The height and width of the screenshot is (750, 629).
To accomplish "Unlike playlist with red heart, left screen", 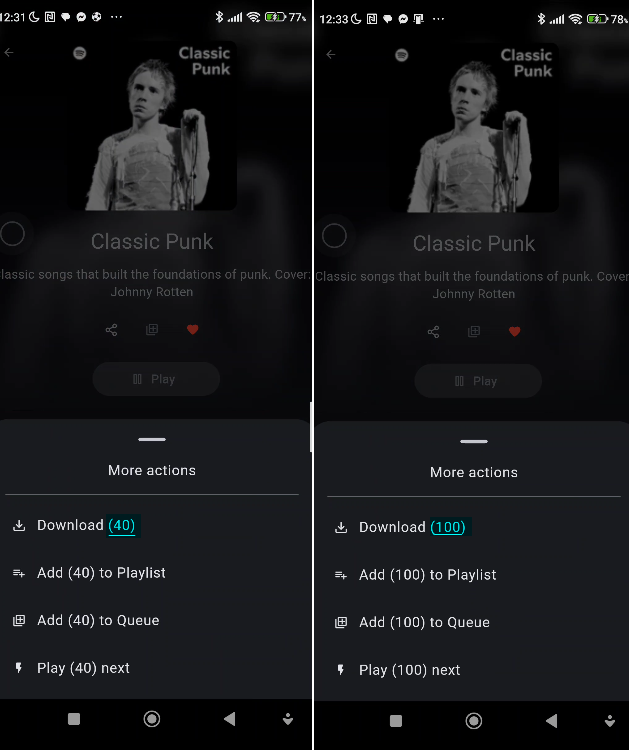I will (x=192, y=330).
